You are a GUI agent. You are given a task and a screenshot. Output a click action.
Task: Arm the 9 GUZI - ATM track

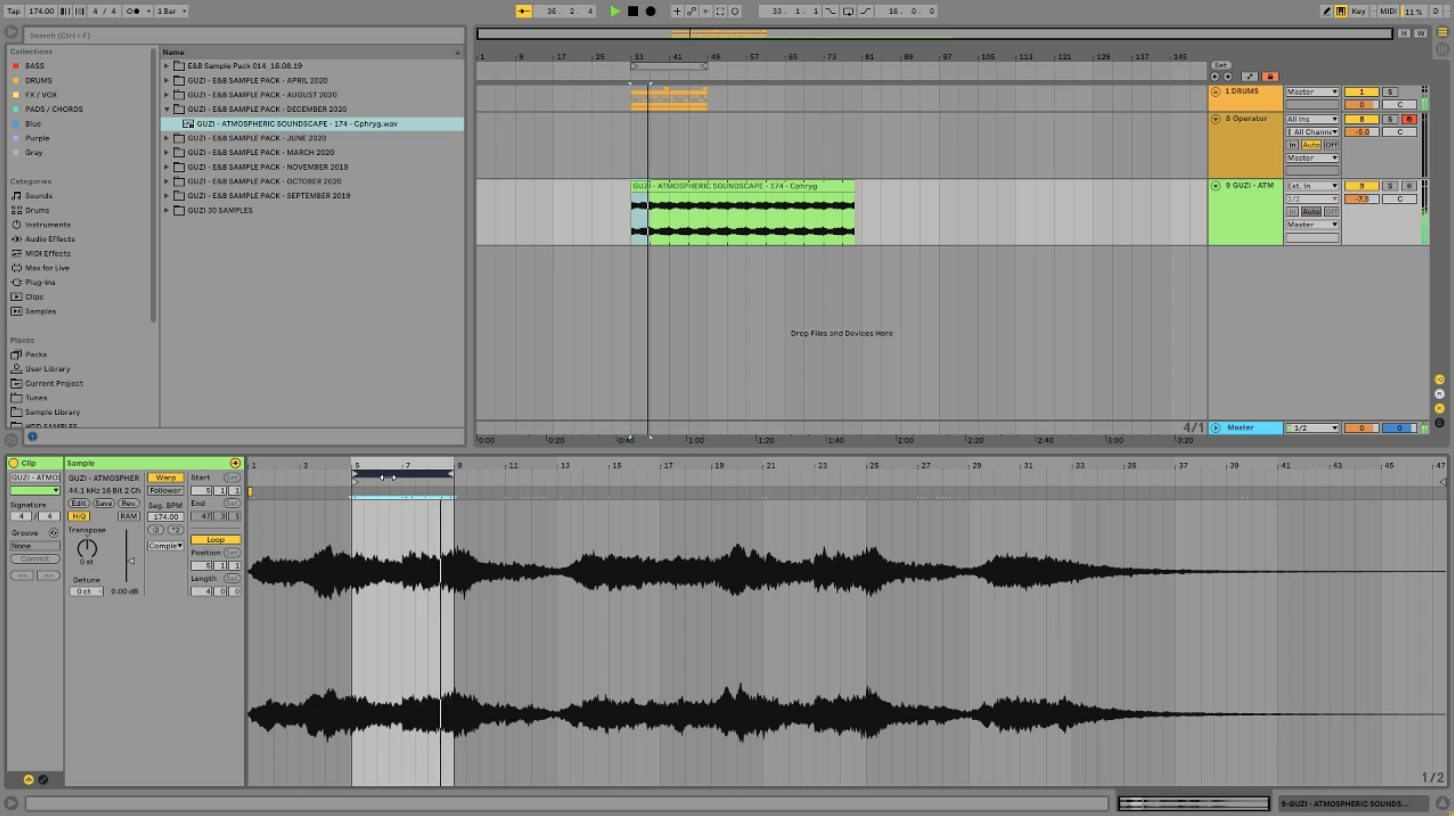pyautogui.click(x=1408, y=186)
